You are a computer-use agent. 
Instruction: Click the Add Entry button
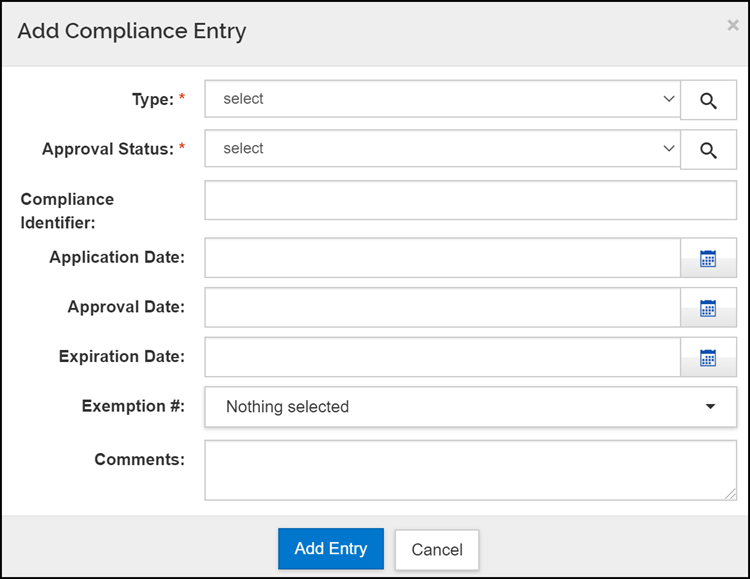point(331,548)
